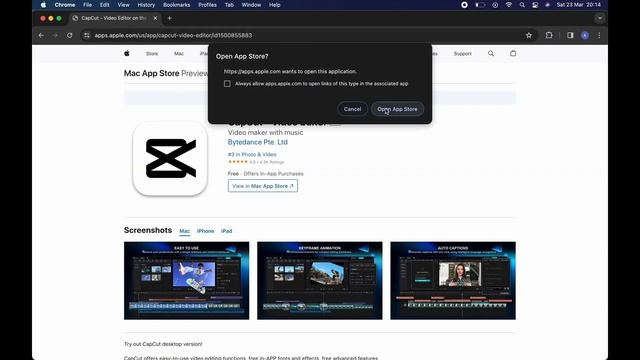640x360 pixels.
Task: Open the File menu
Action: tap(87, 5)
